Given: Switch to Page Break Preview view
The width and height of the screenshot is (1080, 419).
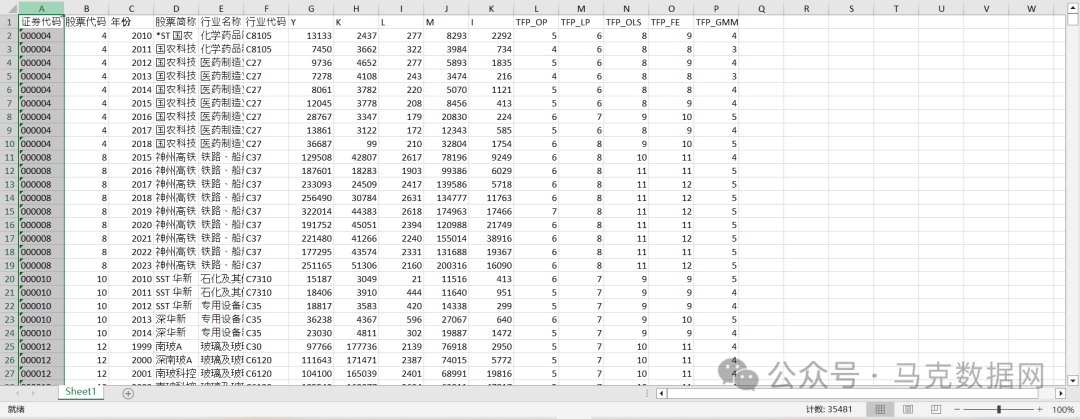Looking at the screenshot, I should pos(936,409).
